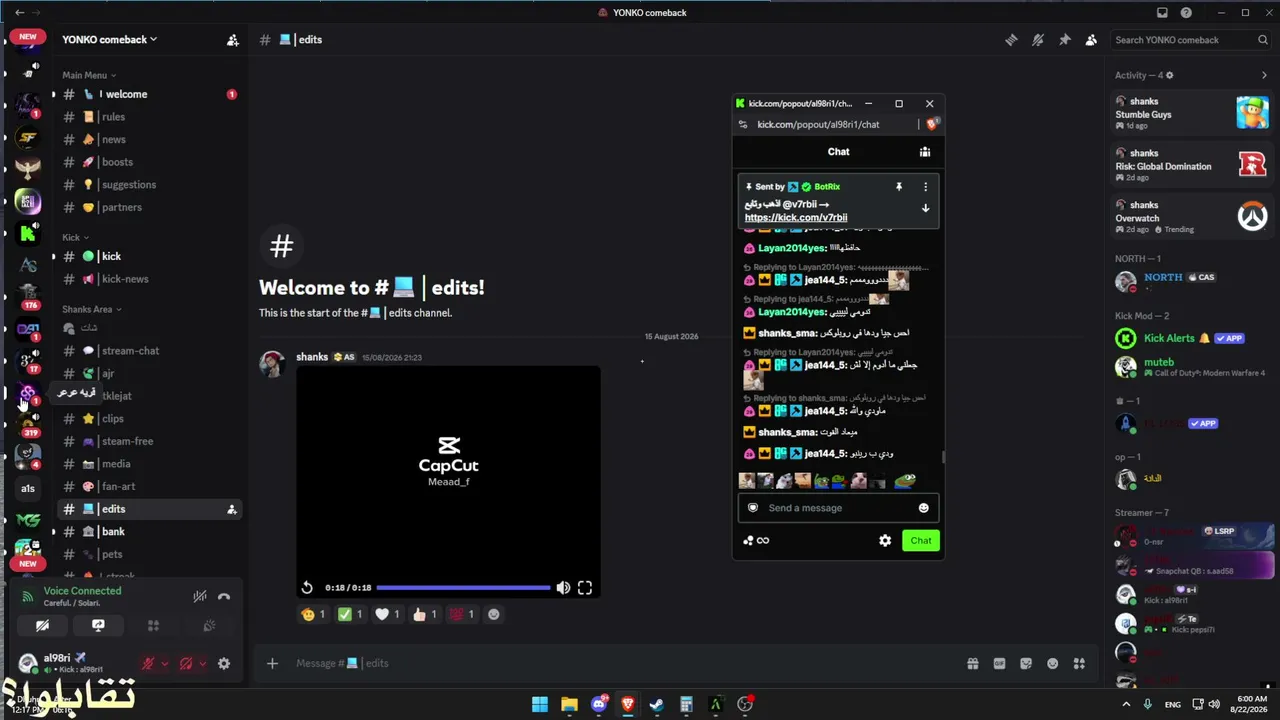The image size is (1280, 720).
Task: Open the emoji picker in Discord message bar
Action: pyautogui.click(x=1052, y=663)
